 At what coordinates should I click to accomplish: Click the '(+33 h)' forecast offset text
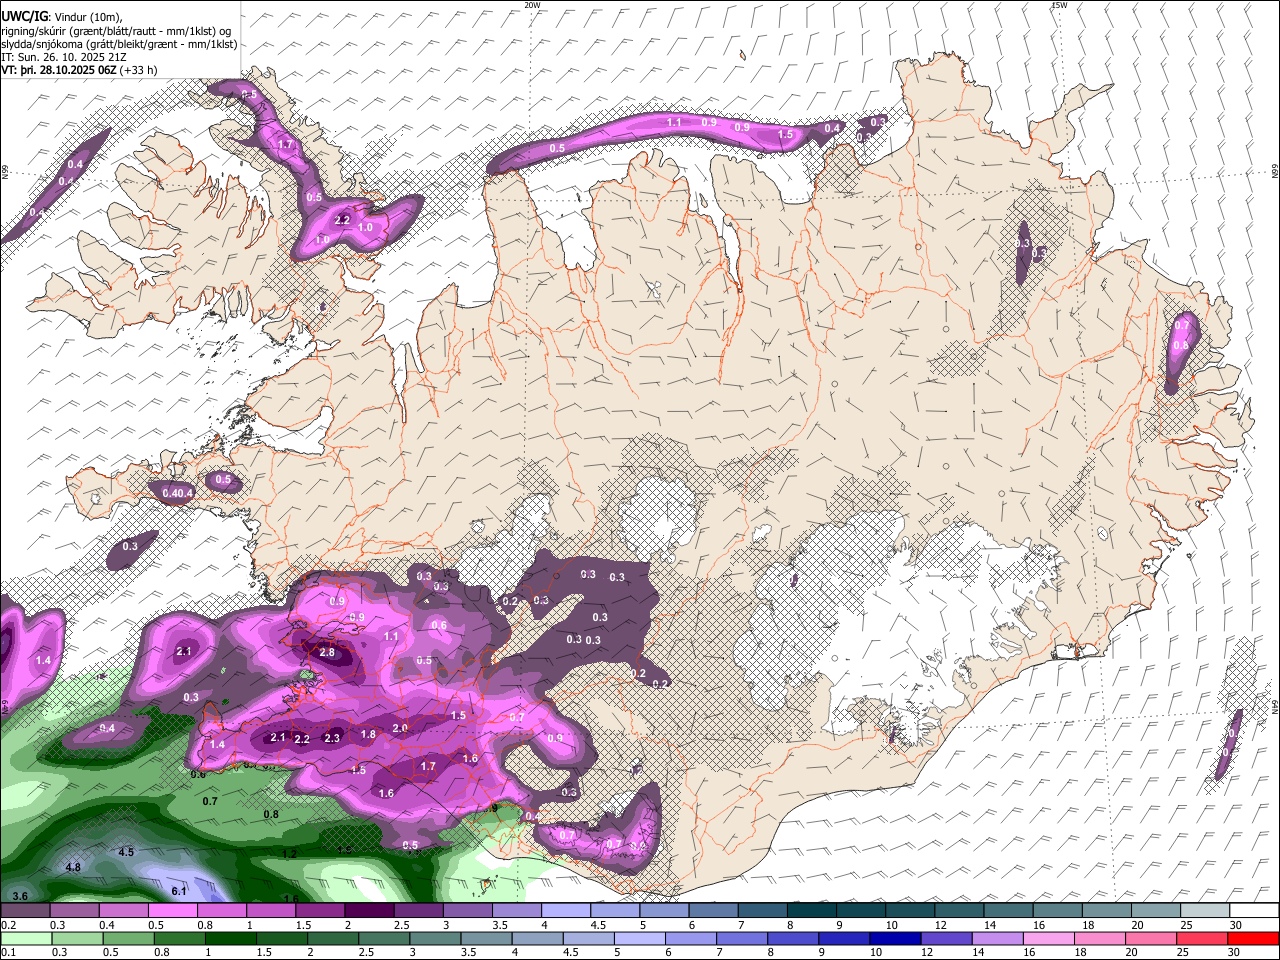[138, 70]
